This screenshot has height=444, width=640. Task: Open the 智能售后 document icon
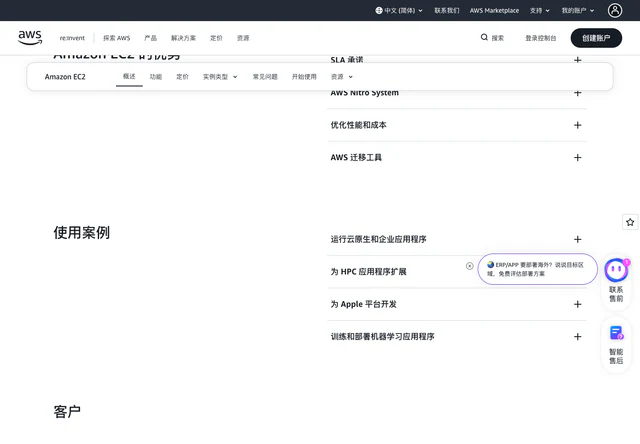616,333
